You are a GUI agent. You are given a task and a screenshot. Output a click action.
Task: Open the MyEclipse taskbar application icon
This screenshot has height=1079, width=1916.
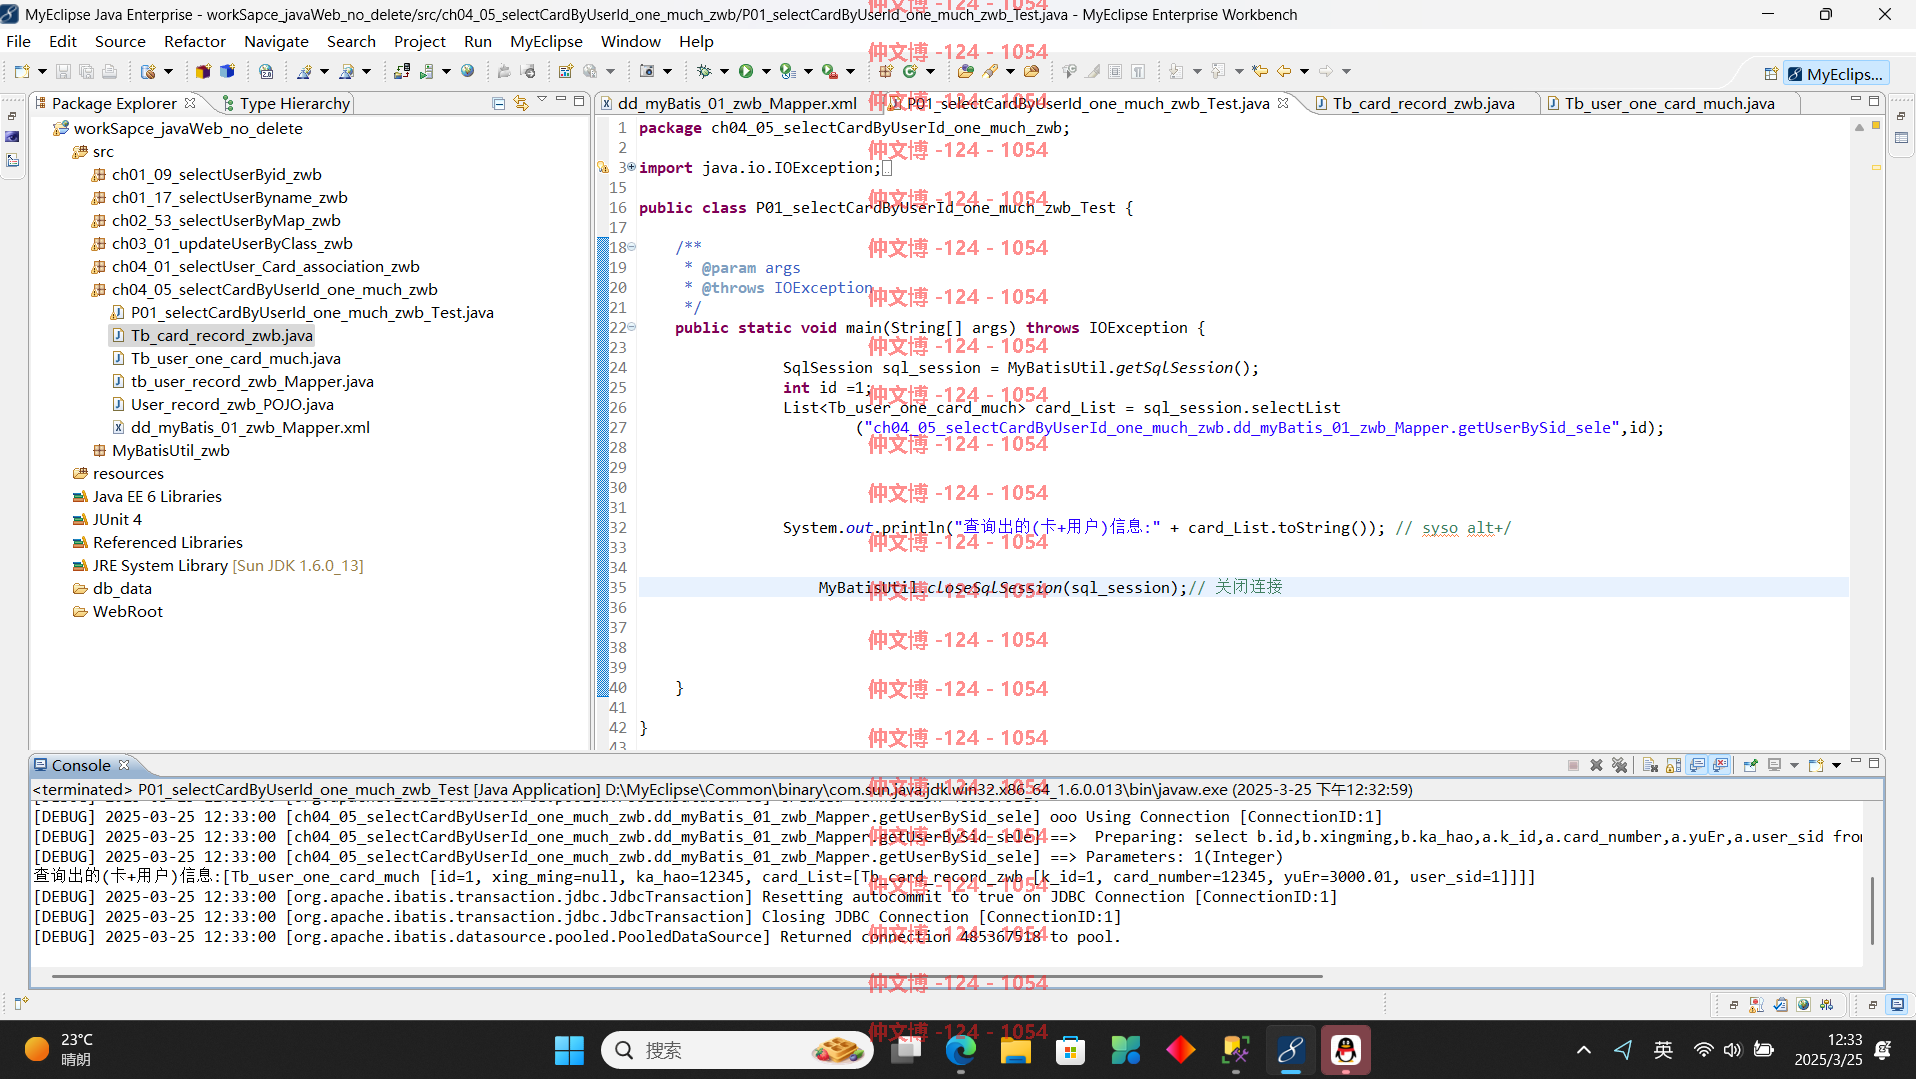point(1290,1050)
